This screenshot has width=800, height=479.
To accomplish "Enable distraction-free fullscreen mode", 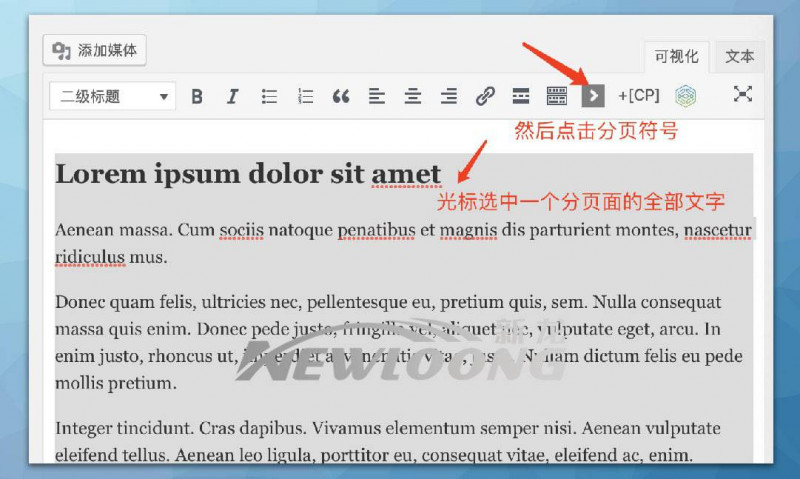I will [742, 94].
